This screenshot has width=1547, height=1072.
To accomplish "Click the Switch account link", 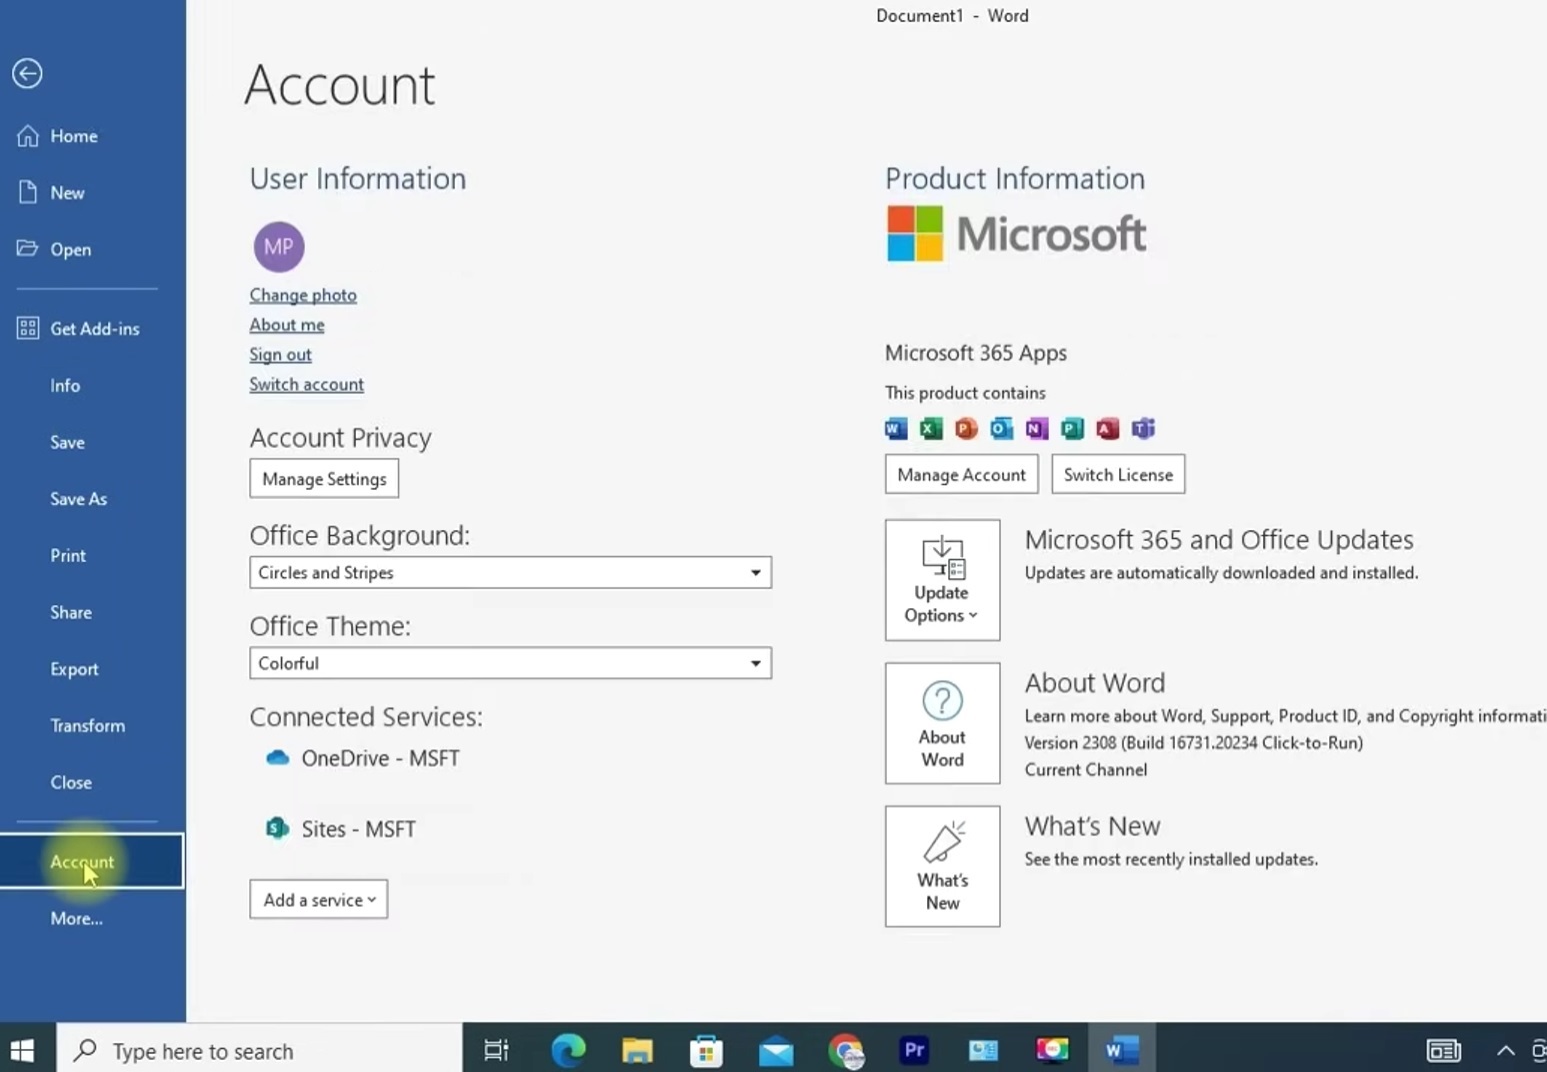I will [306, 384].
